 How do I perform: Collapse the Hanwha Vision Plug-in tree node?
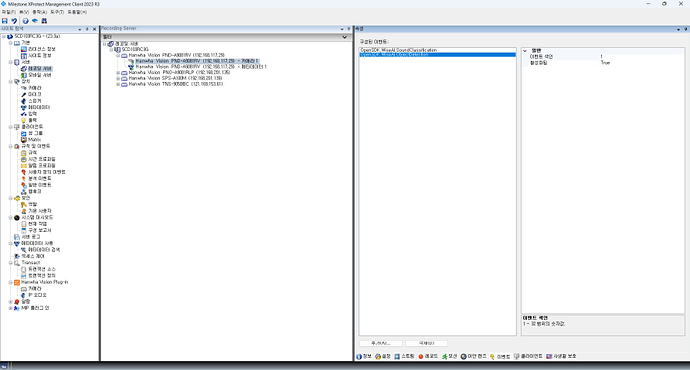11,282
